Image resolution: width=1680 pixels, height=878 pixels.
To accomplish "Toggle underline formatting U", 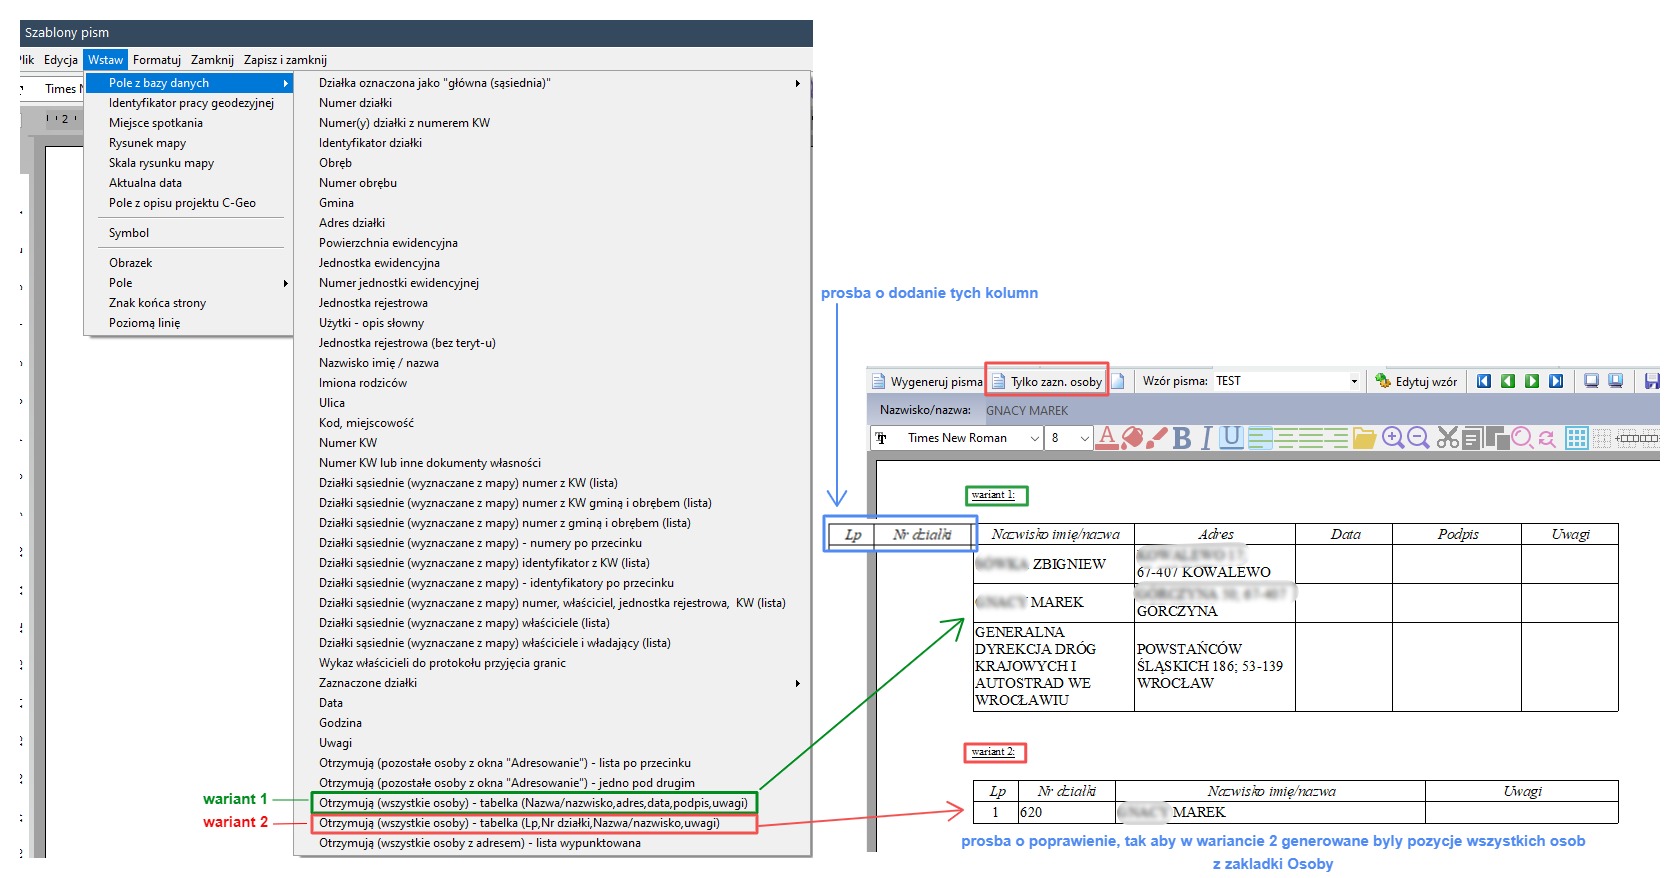I will point(1231,437).
